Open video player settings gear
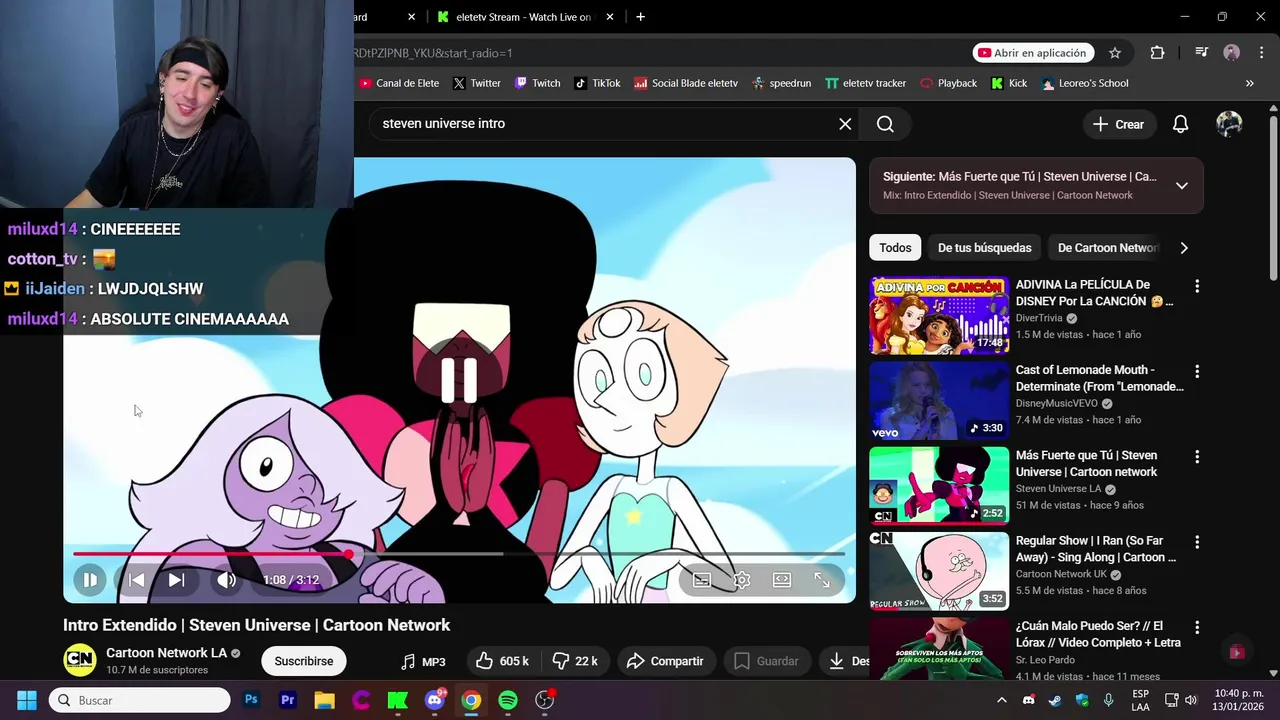The image size is (1280, 720). click(742, 580)
